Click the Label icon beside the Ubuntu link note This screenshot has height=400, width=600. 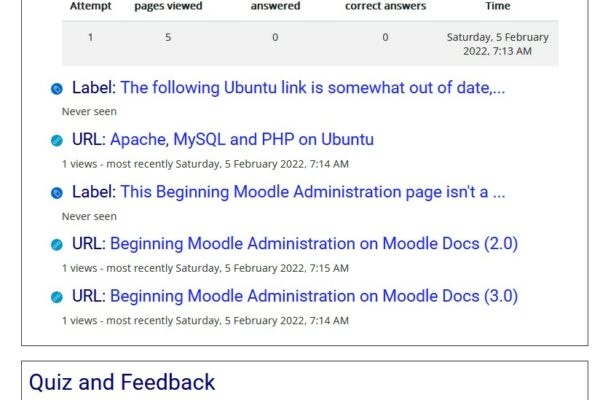(57, 88)
